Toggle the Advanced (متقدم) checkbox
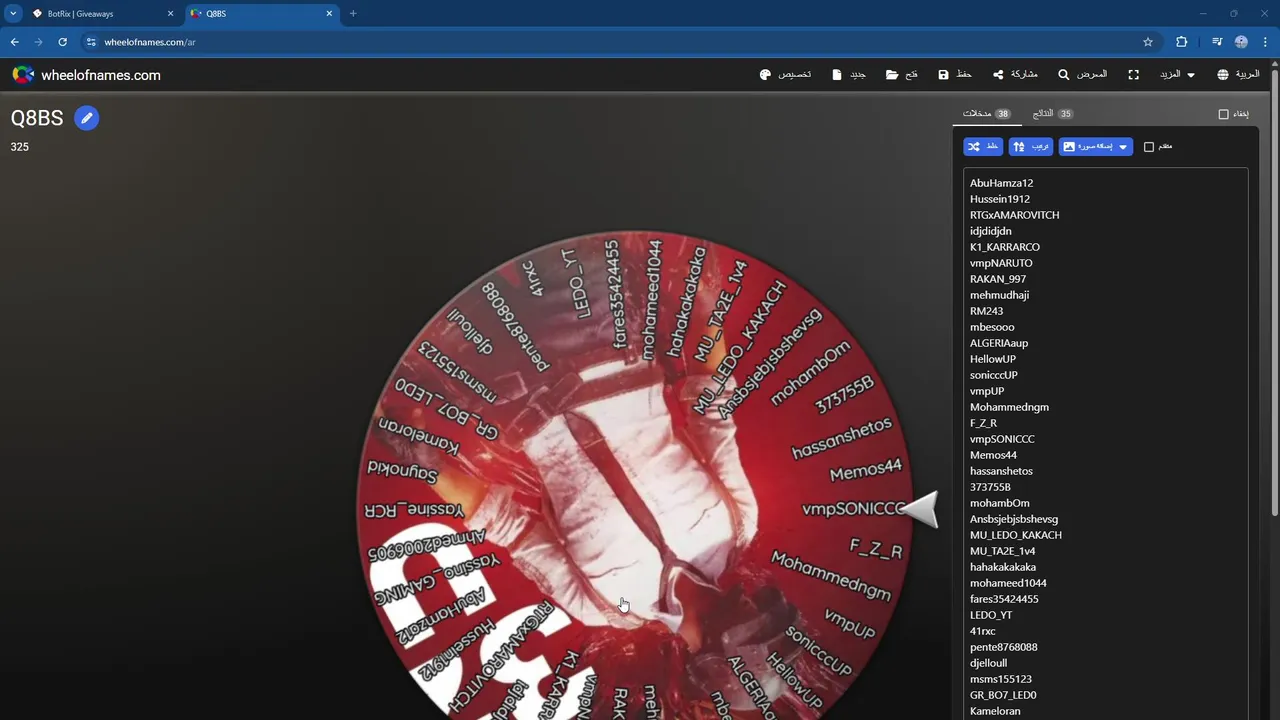 point(1149,147)
